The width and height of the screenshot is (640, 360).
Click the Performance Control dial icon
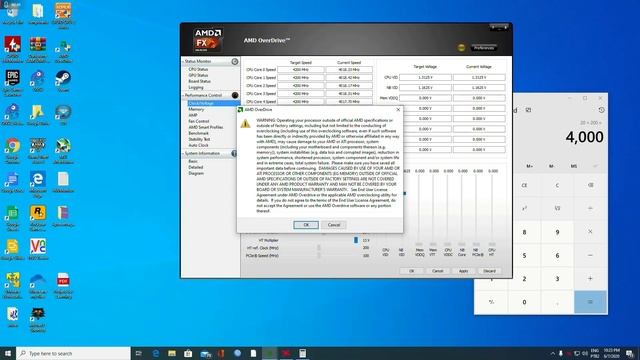click(235, 95)
